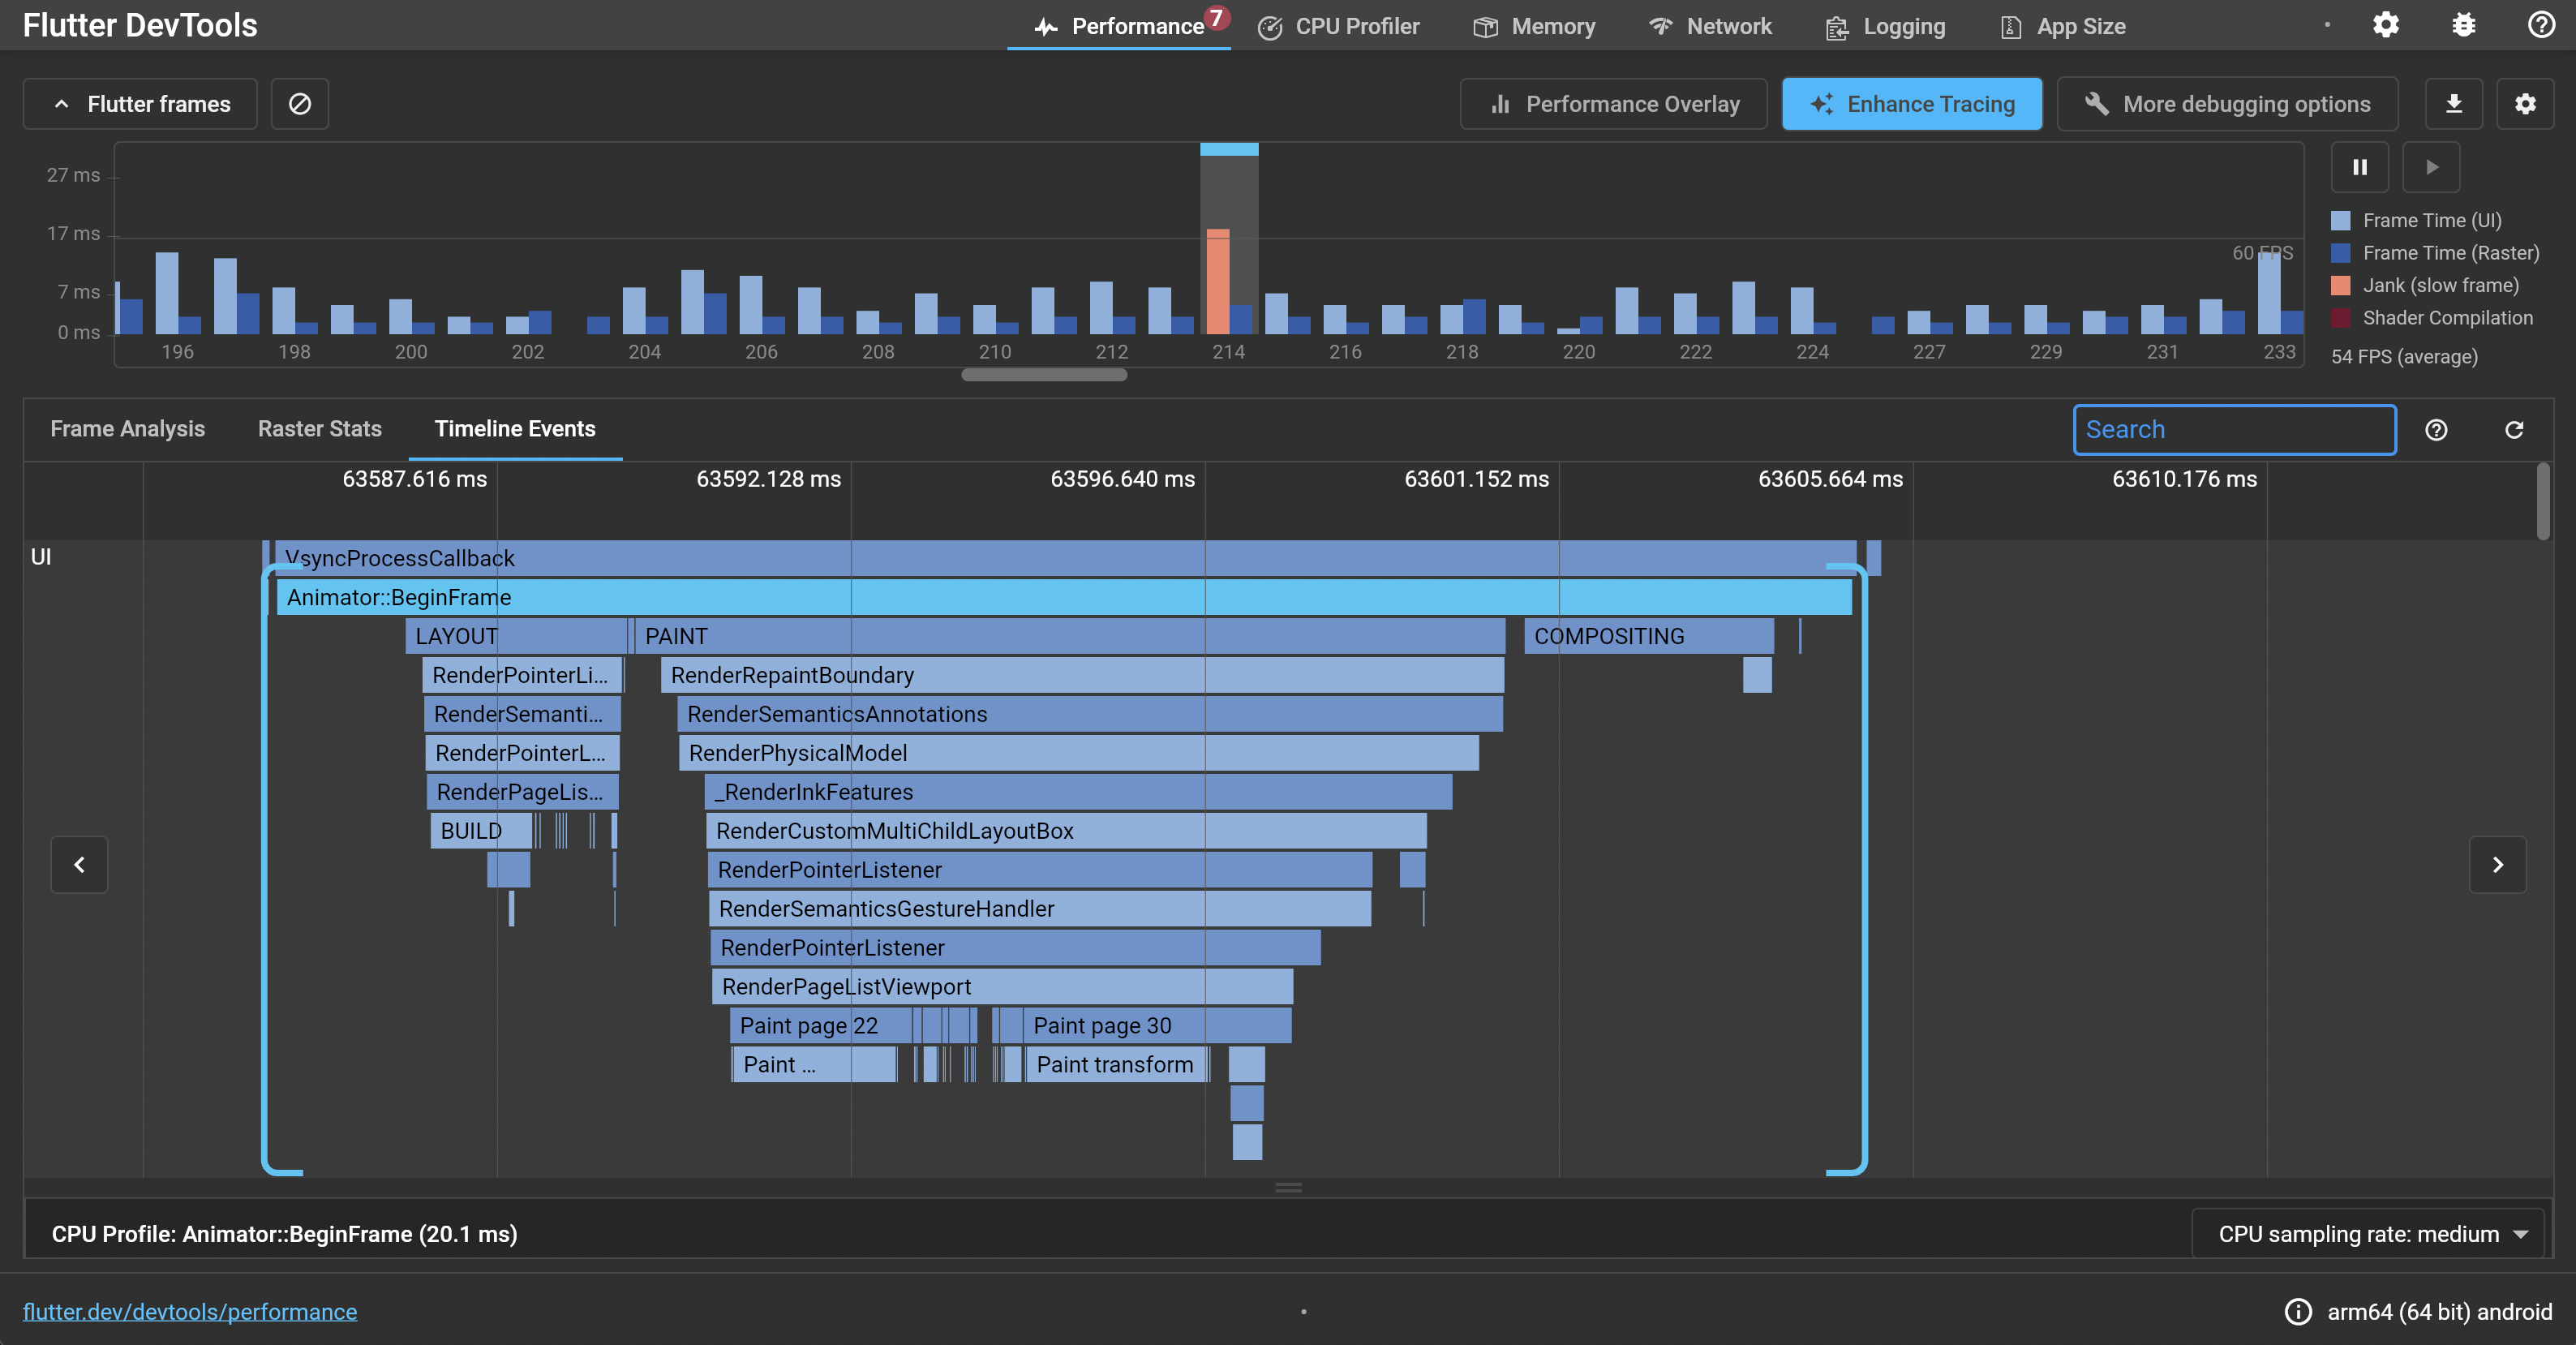
Task: Click the bug report icon
Action: click(x=2464, y=25)
